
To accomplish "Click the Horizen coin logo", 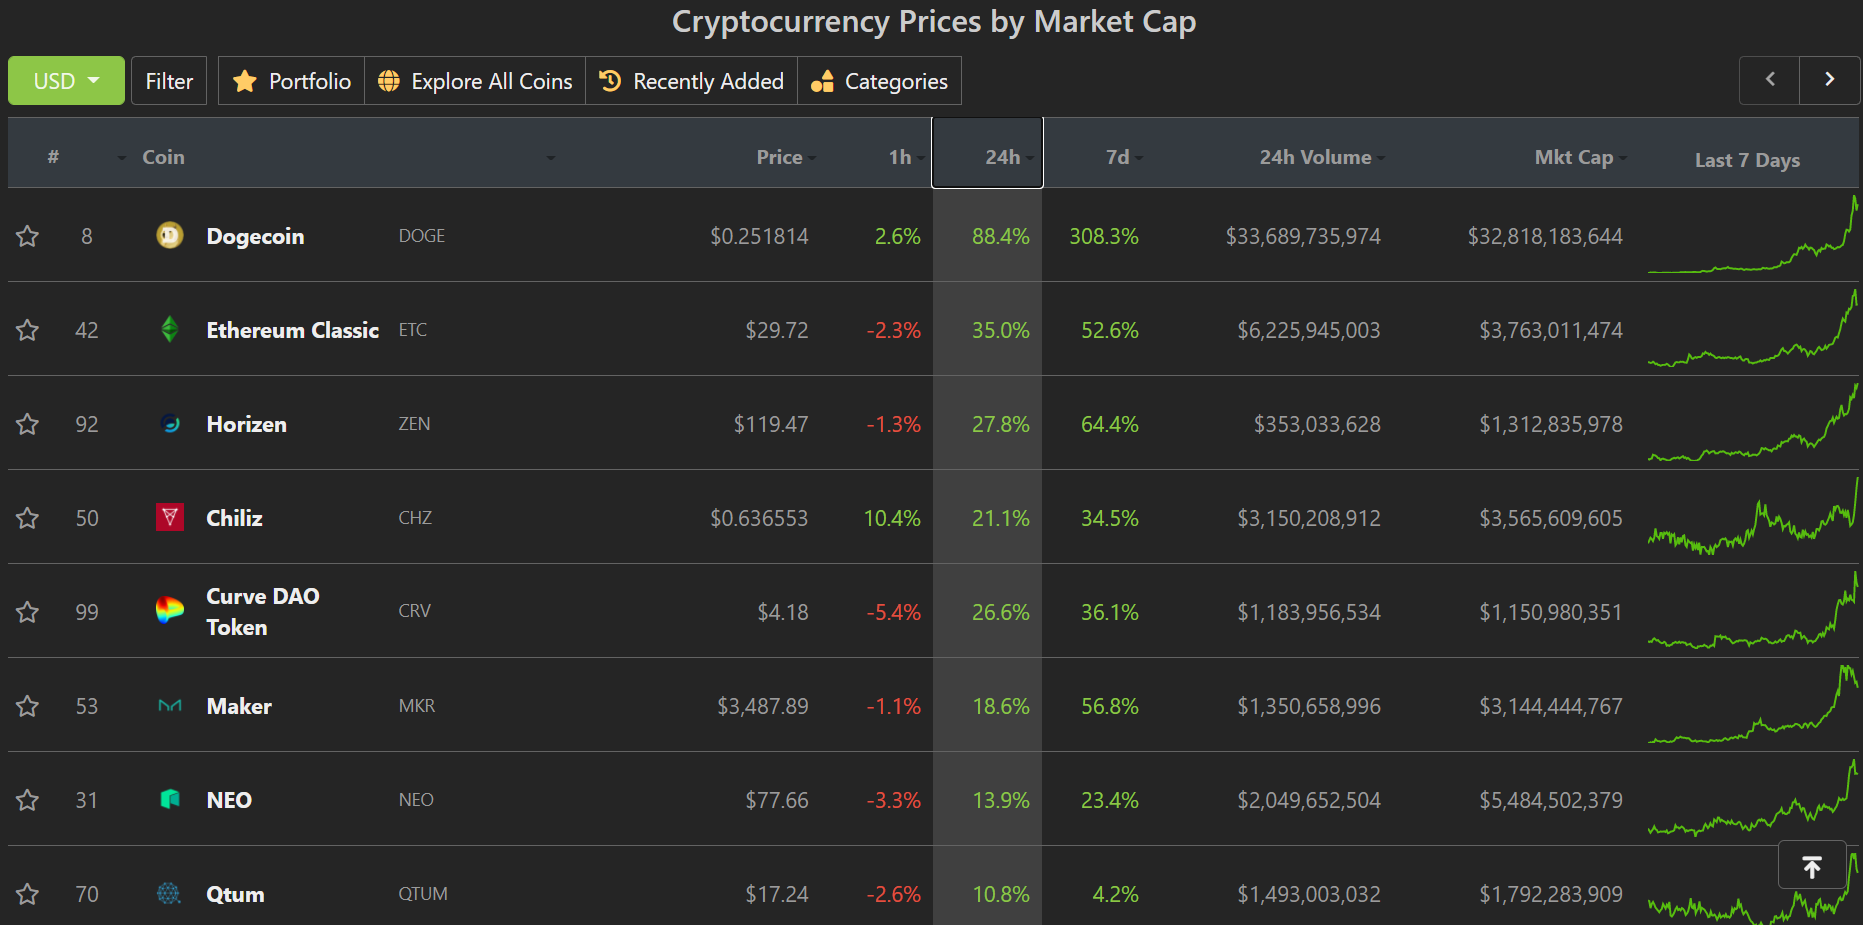I will [x=170, y=423].
